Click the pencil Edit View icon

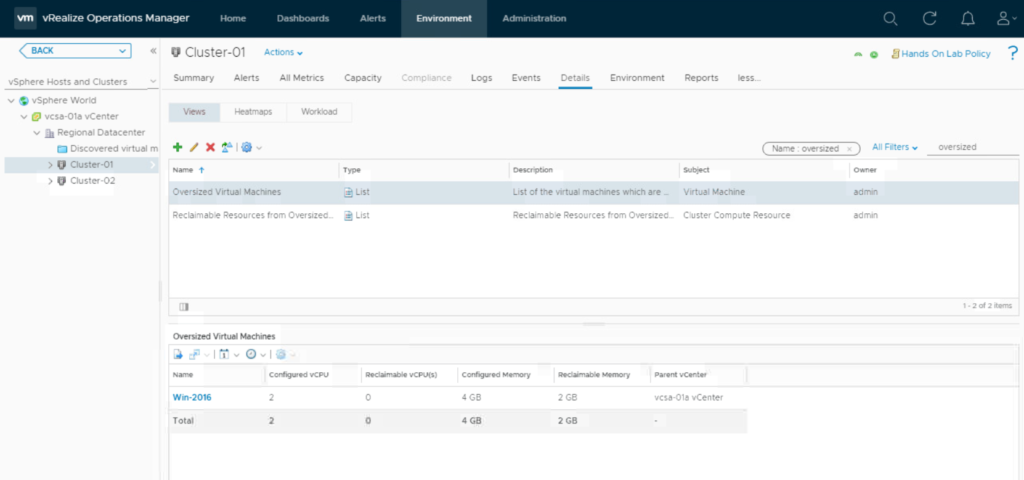(x=194, y=147)
